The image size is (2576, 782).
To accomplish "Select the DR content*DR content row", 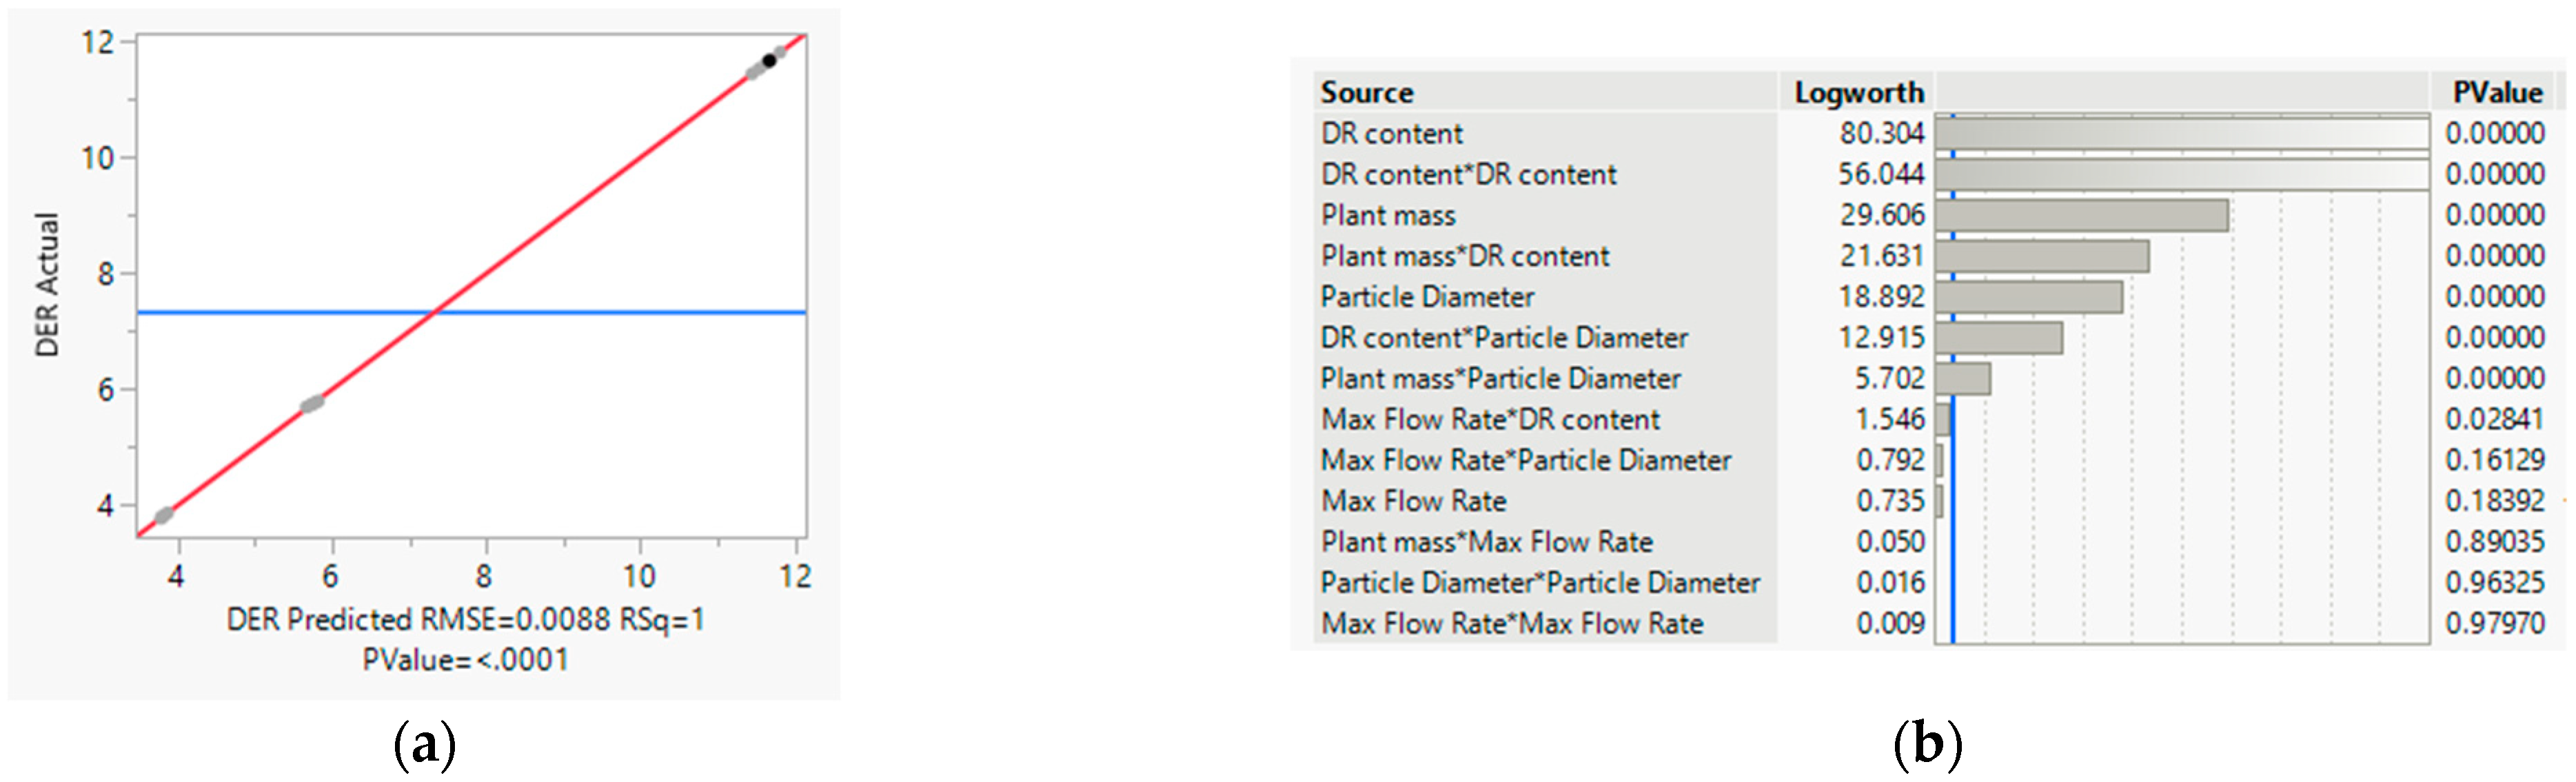I will [1468, 175].
